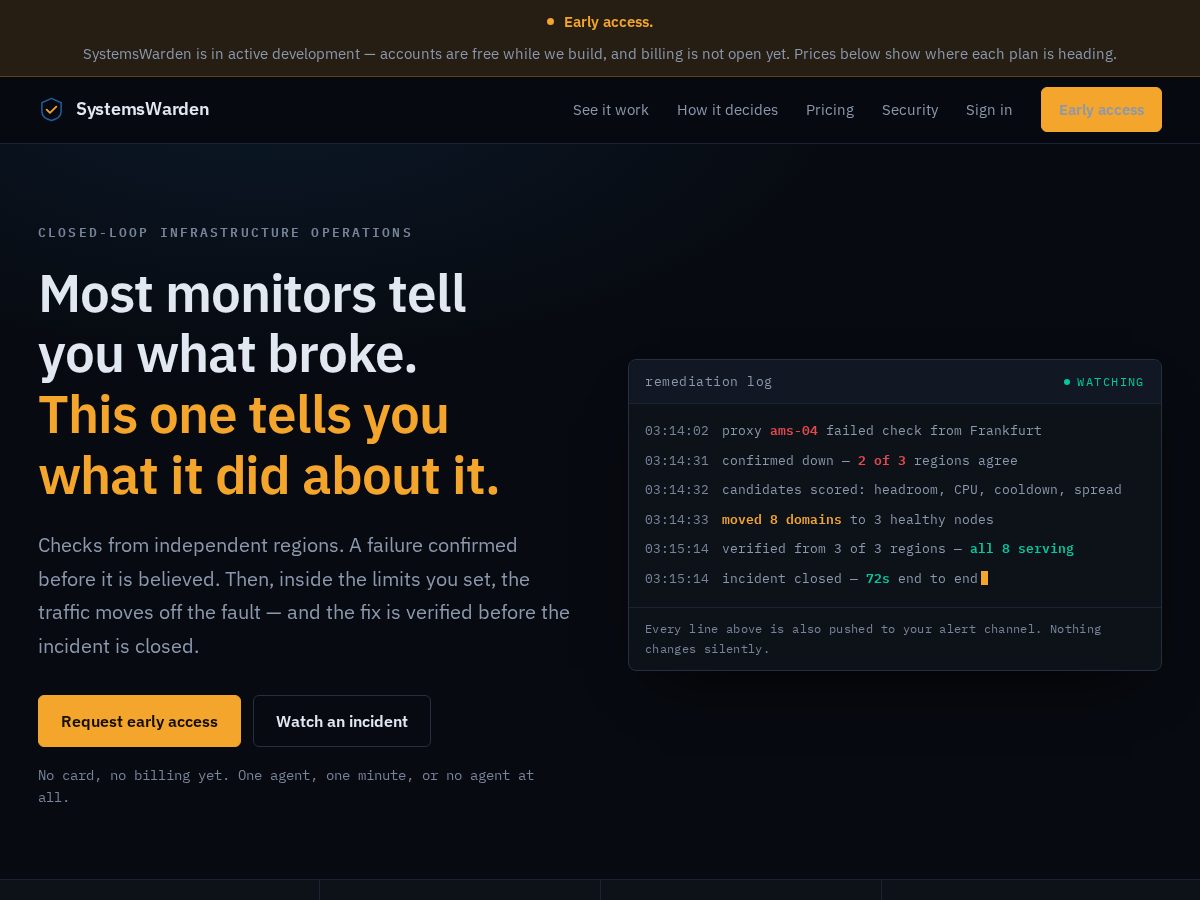Open the Security nav item
1200x900 pixels.
910,110
